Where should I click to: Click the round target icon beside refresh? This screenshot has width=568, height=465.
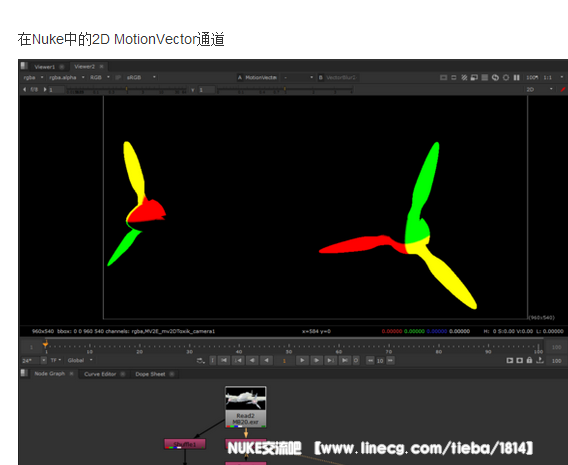click(x=506, y=78)
